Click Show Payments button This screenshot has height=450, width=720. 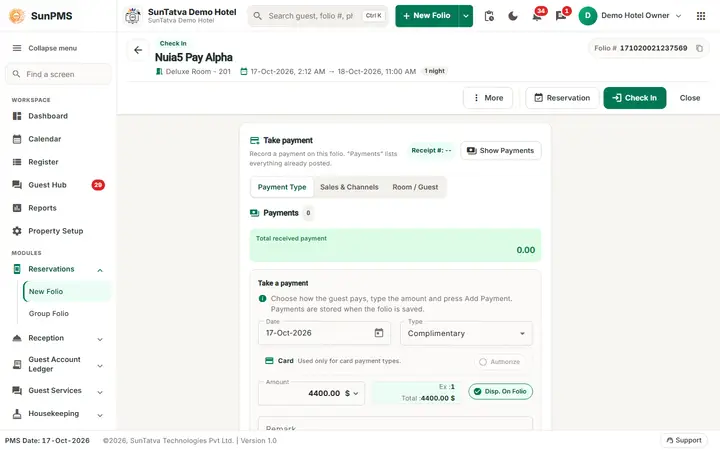(x=501, y=151)
